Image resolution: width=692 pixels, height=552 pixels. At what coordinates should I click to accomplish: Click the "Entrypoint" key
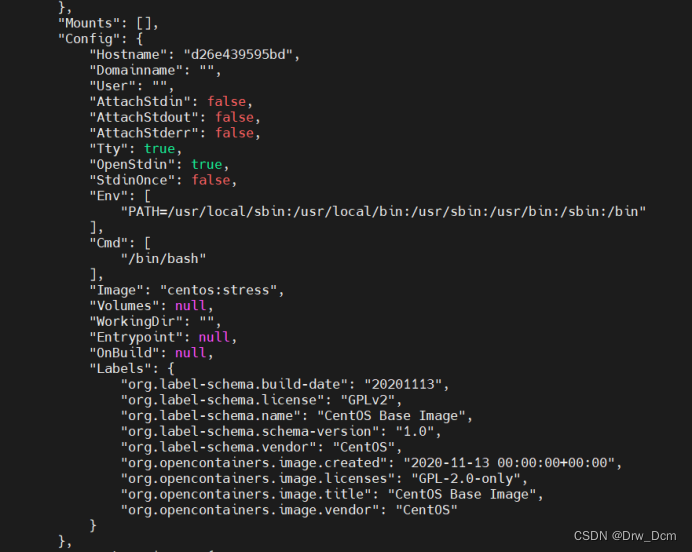[139, 338]
